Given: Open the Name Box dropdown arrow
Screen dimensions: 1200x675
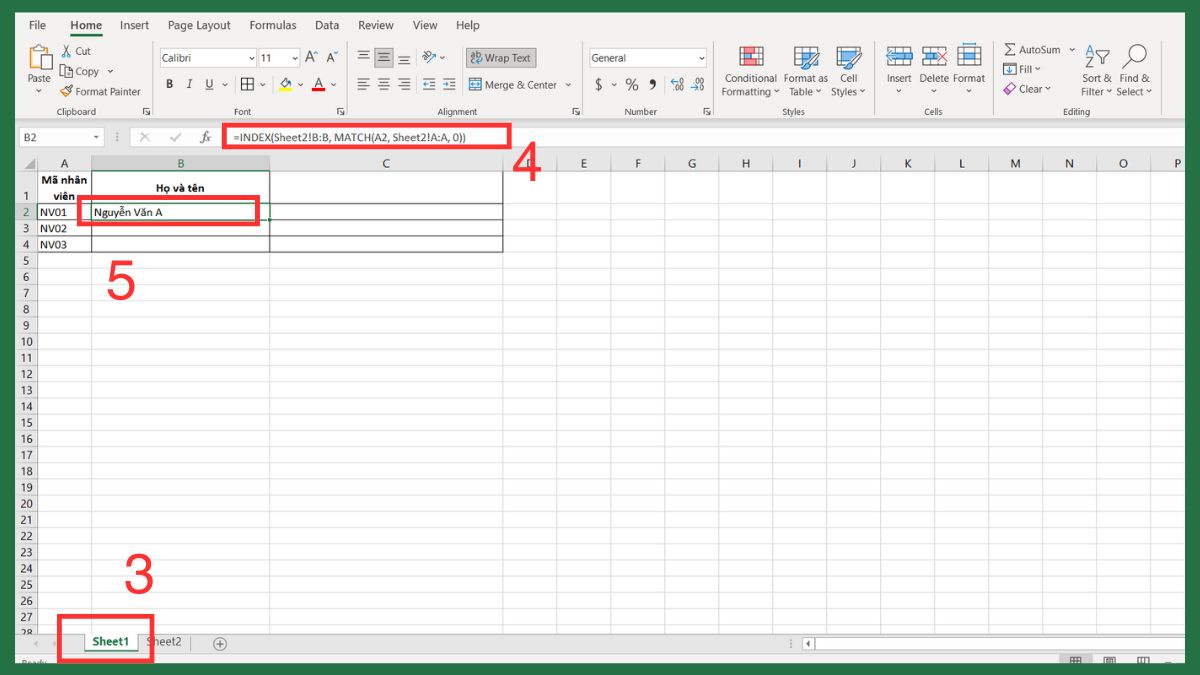Looking at the screenshot, I should click(97, 137).
